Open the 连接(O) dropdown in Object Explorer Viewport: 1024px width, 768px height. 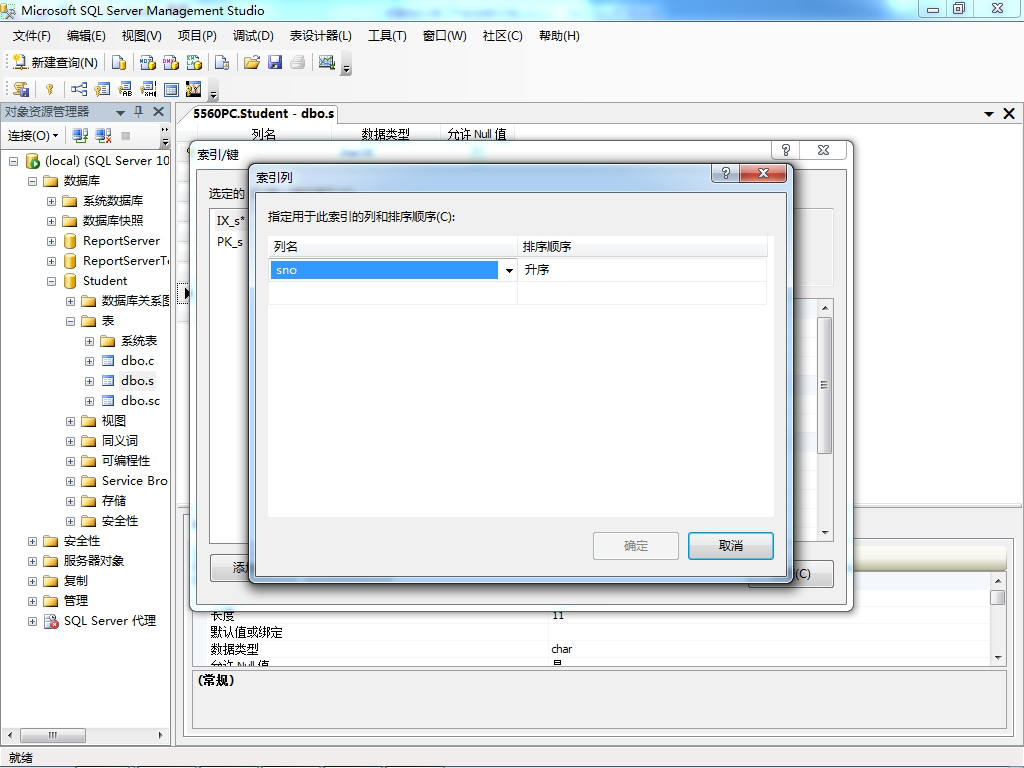(33, 135)
